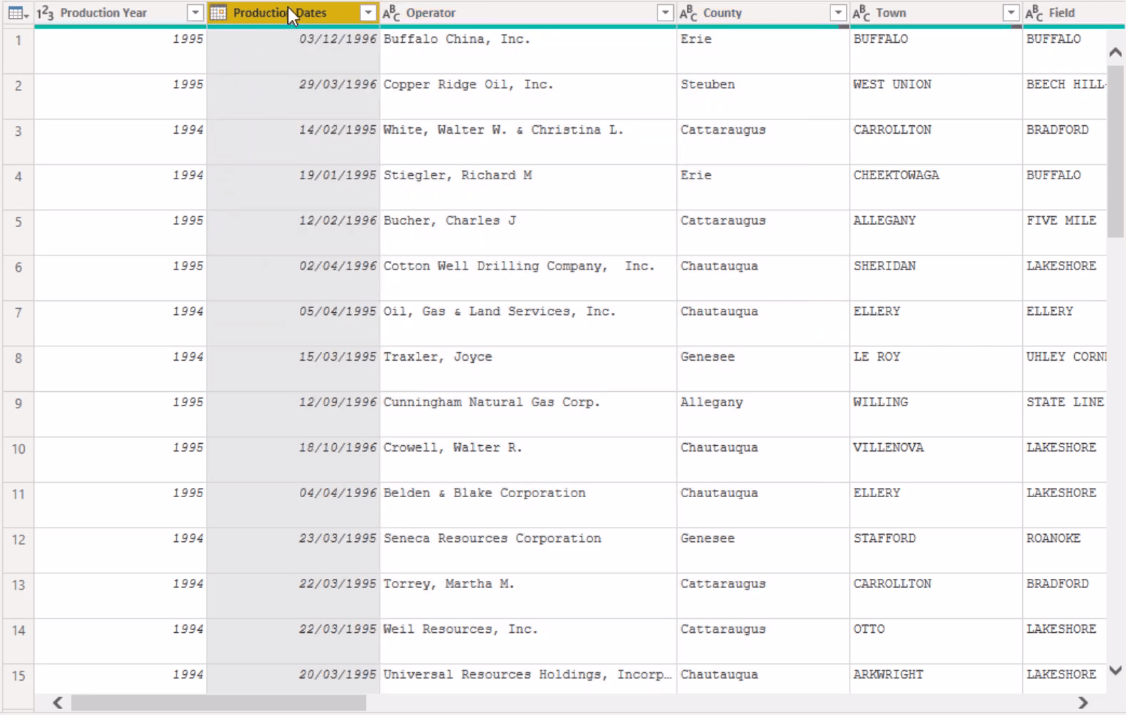The image size is (1126, 715).
Task: Select the Town cell "STAFFORD"
Action: 936,551
